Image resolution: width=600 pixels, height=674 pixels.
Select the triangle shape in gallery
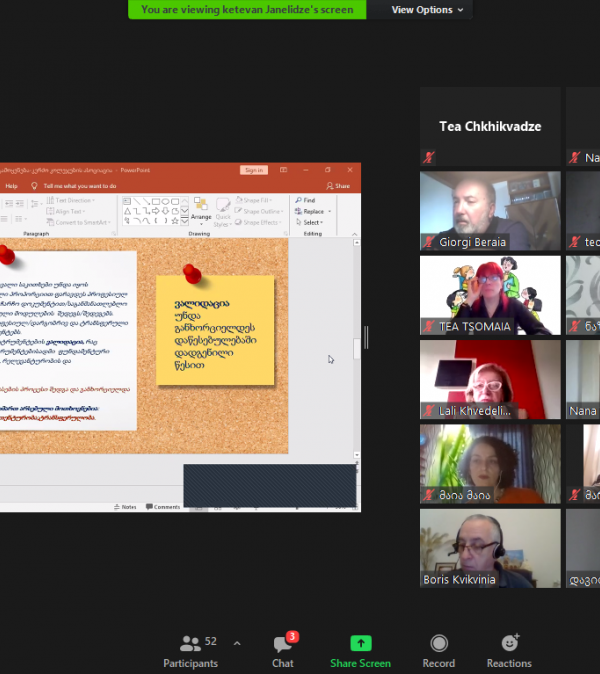tap(127, 211)
